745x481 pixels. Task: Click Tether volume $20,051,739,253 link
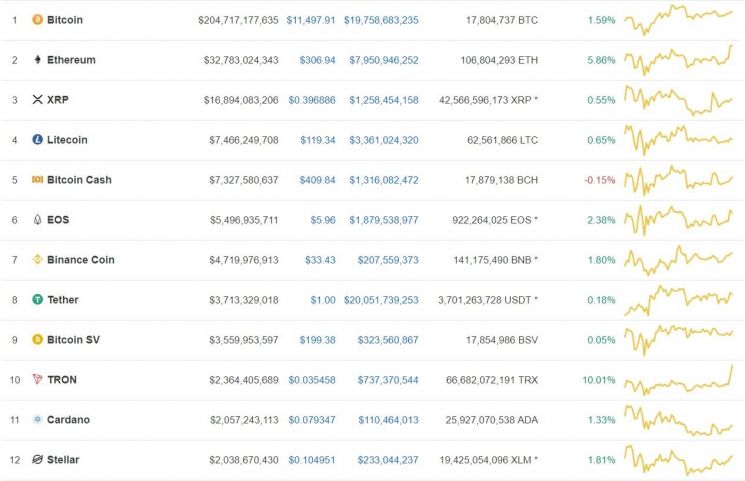pyautogui.click(x=380, y=300)
